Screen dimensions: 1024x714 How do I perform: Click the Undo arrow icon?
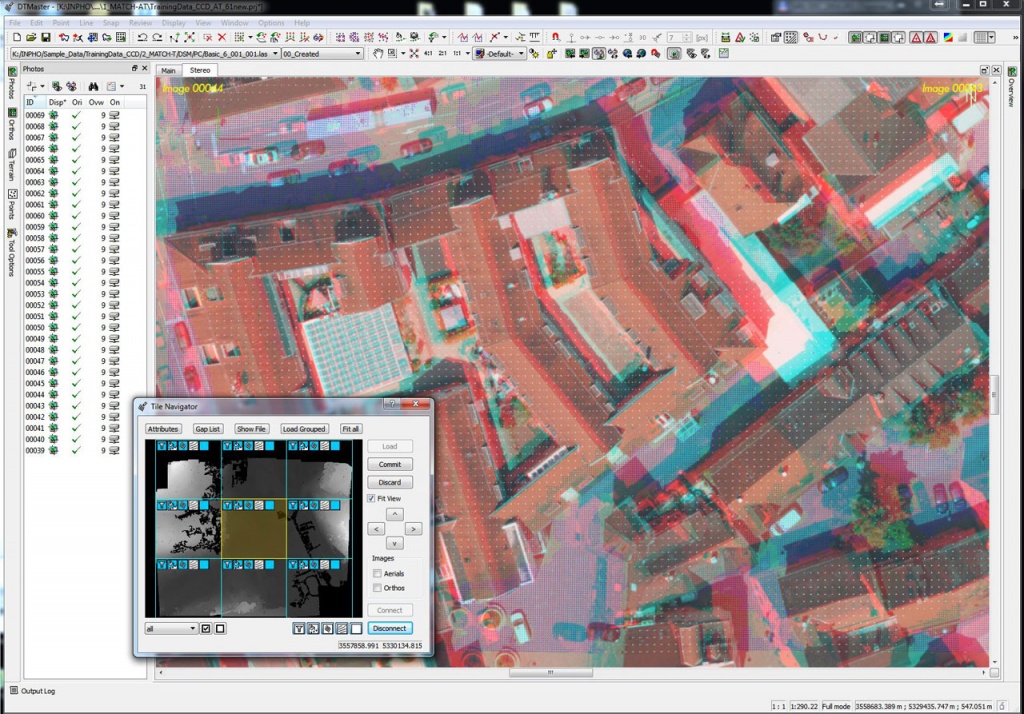click(142, 38)
